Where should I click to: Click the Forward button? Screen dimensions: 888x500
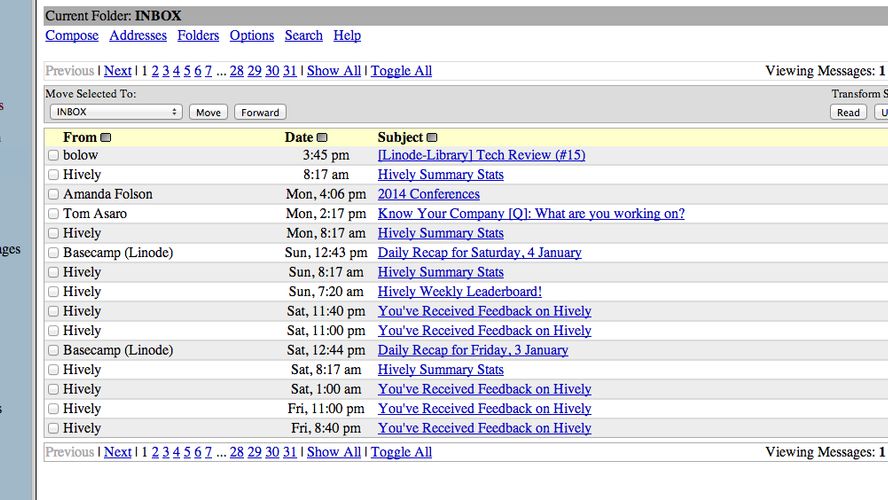point(260,112)
